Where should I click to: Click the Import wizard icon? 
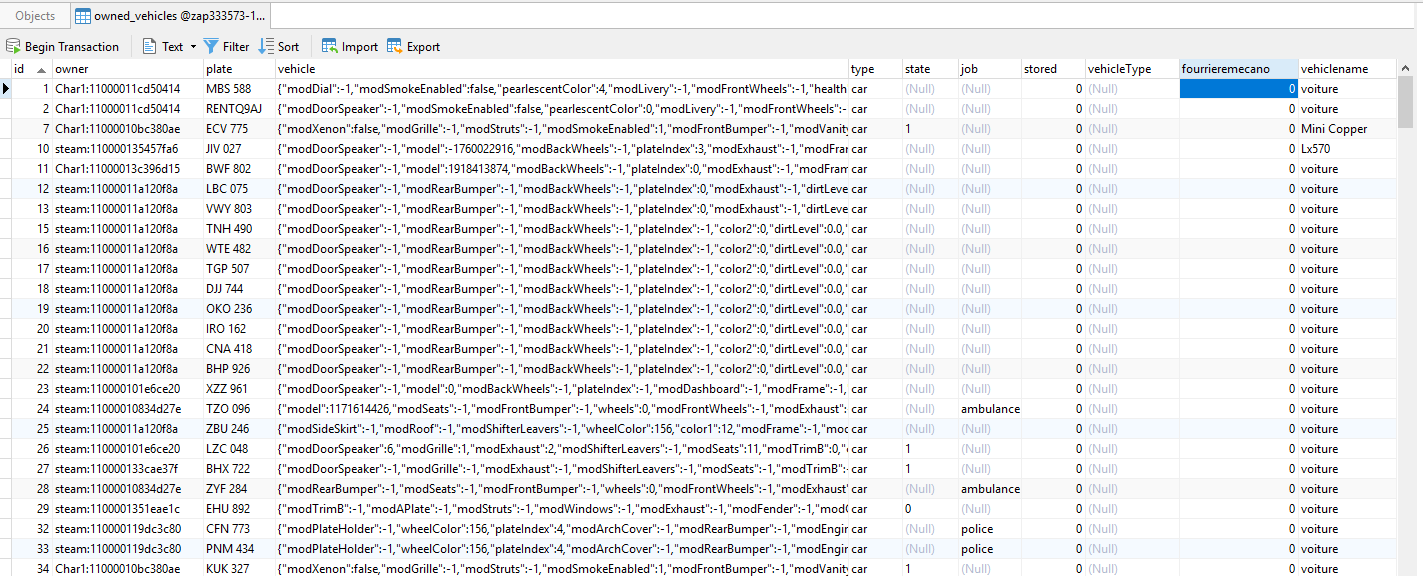click(x=329, y=47)
